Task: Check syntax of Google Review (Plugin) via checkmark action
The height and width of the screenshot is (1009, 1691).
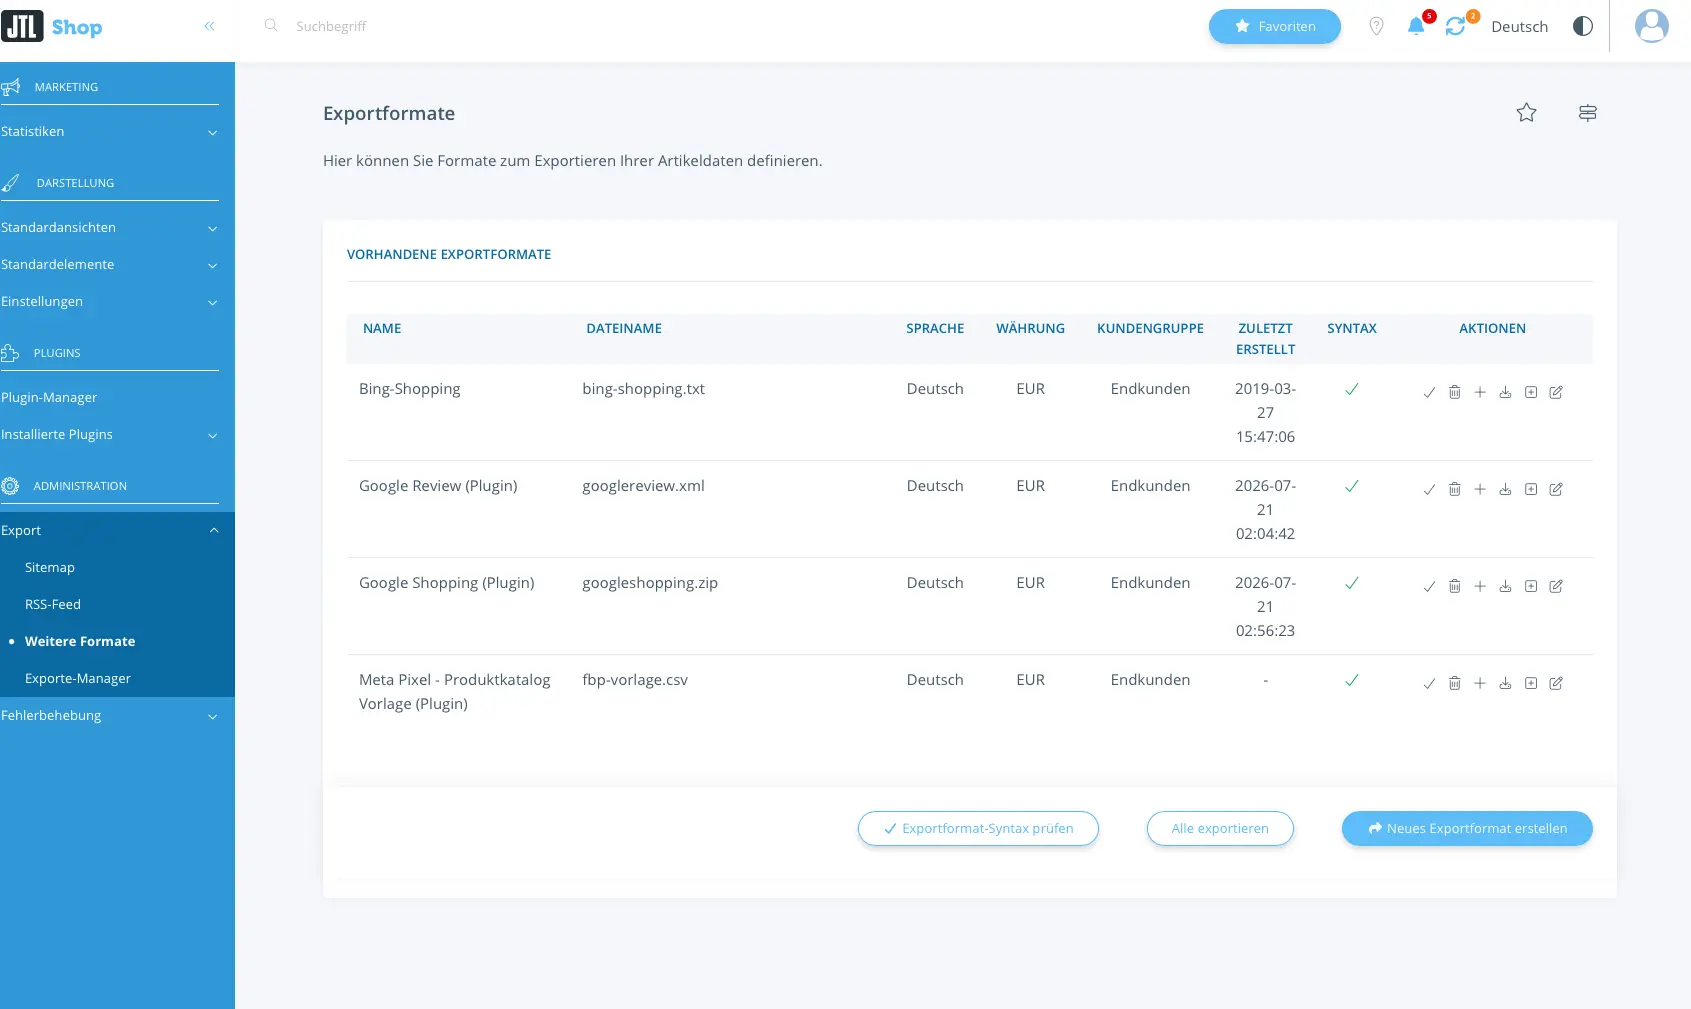Action: pos(1429,489)
